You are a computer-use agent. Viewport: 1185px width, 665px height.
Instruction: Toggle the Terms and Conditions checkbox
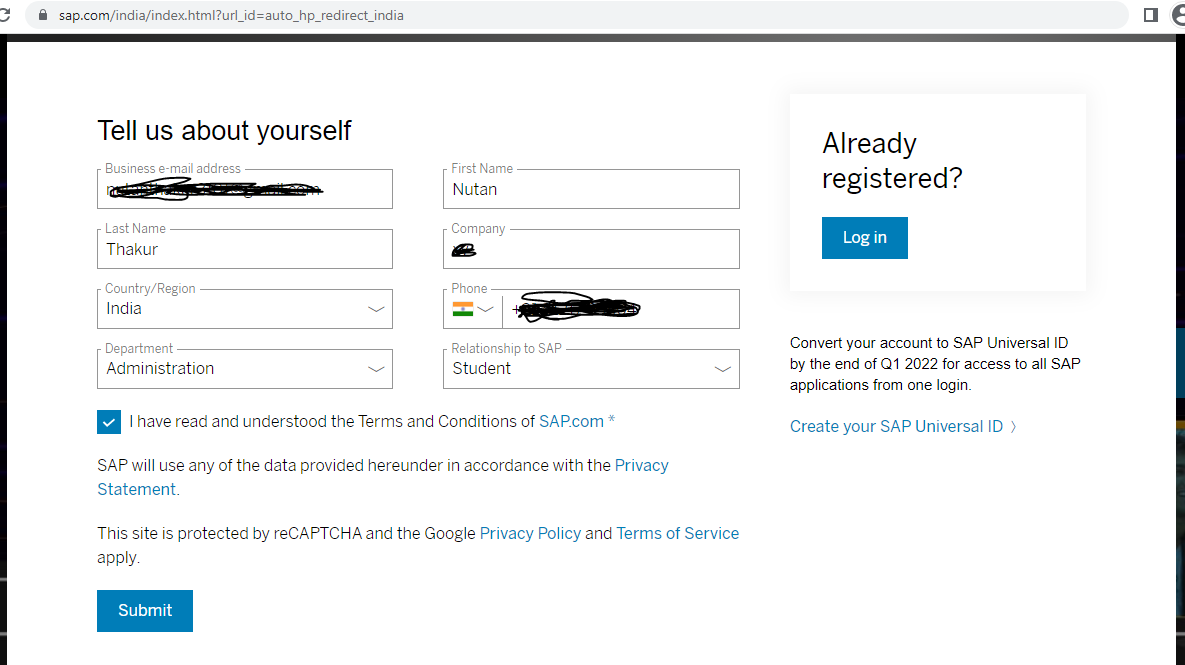pos(109,422)
